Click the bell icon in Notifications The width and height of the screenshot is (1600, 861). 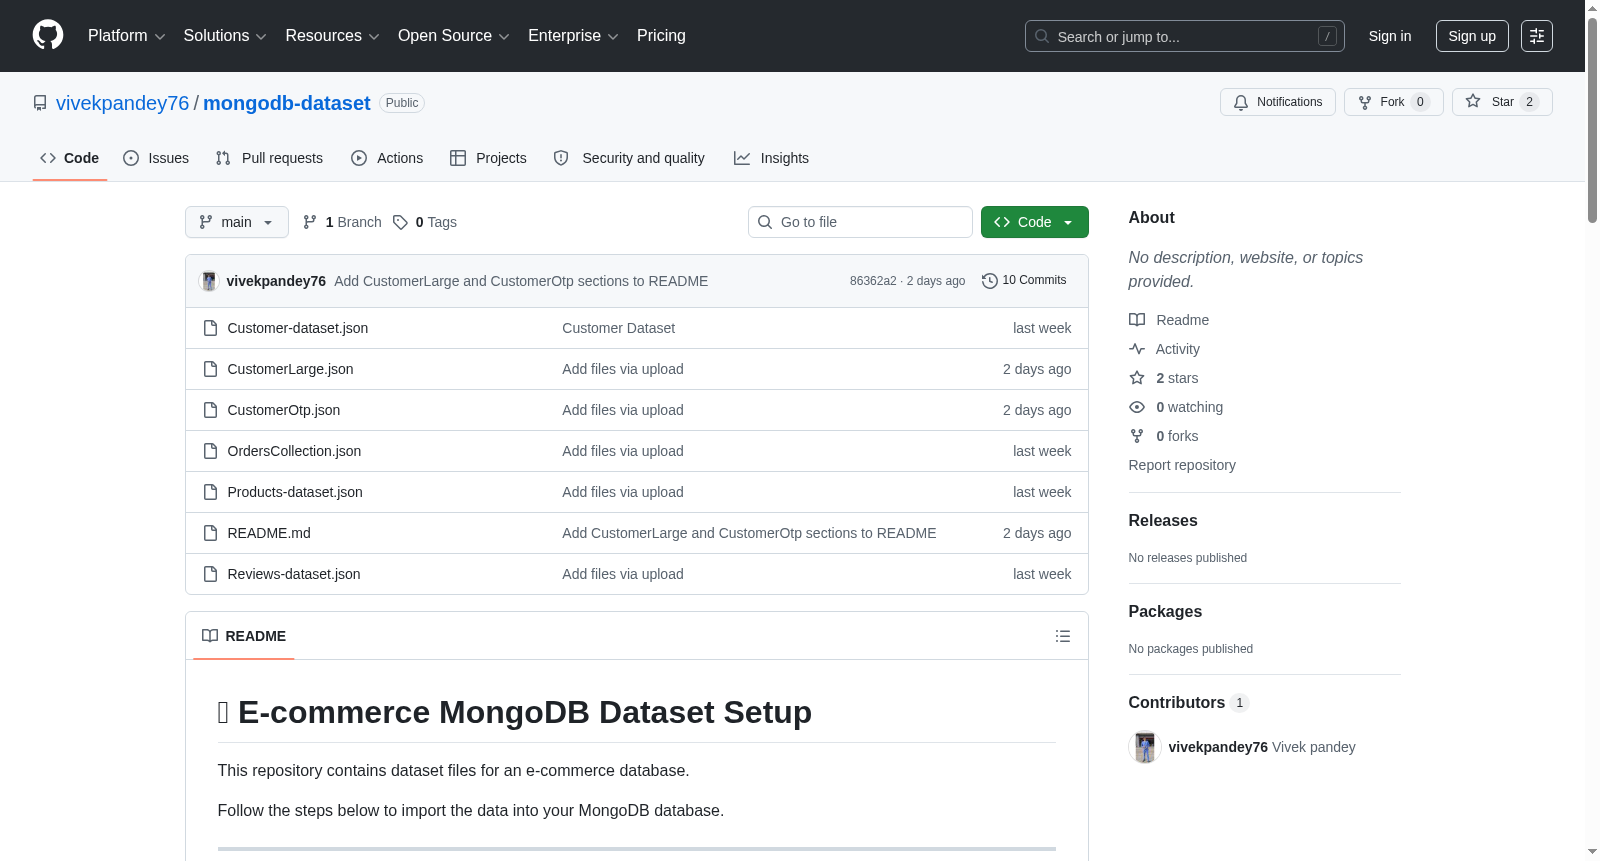(1241, 102)
